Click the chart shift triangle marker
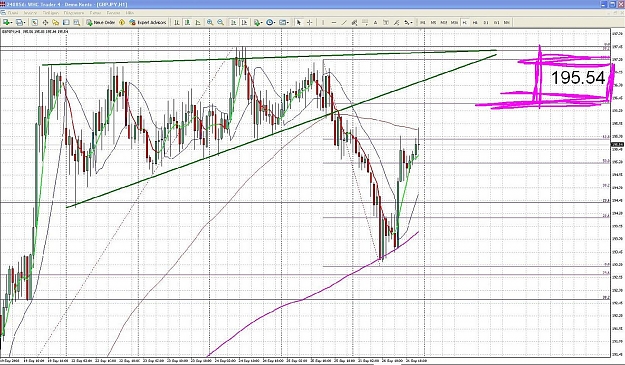 coord(421,30)
